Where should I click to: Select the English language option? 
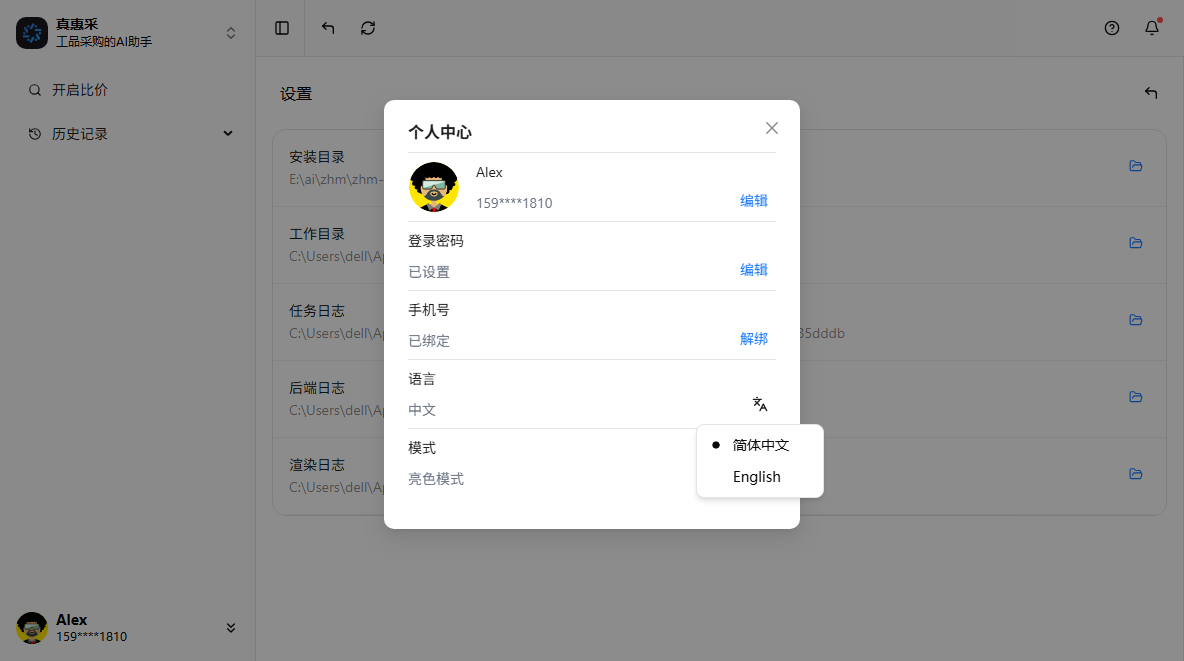756,477
